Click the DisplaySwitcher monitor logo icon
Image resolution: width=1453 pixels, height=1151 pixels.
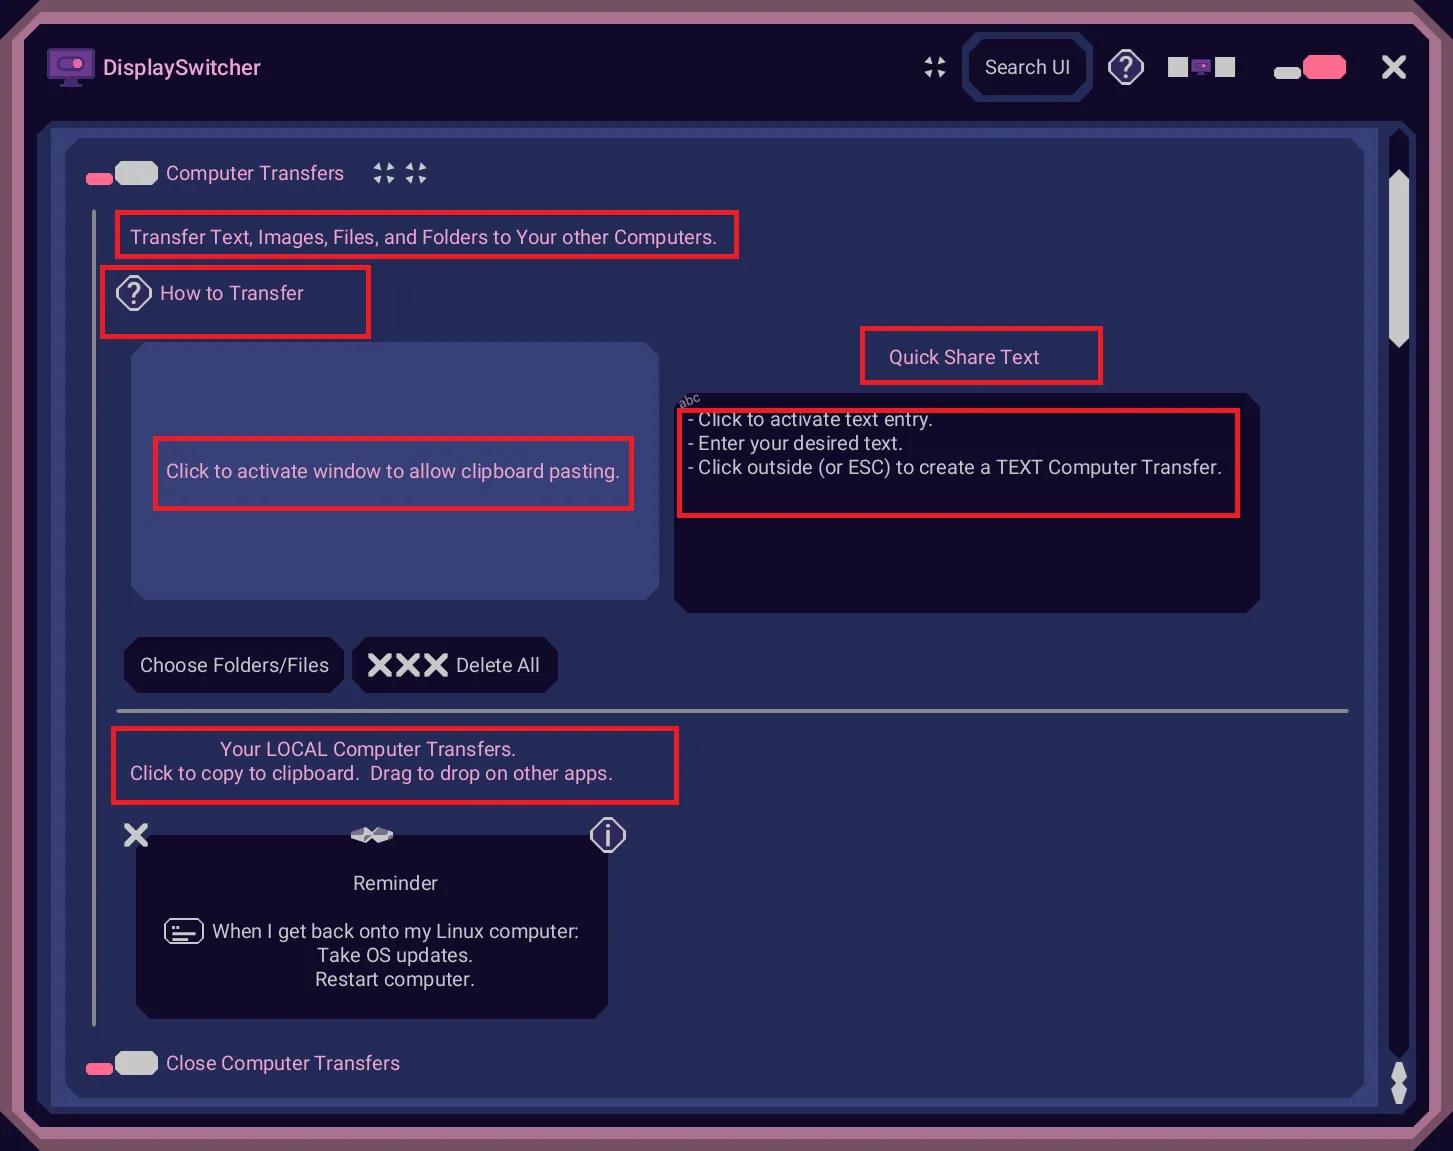point(70,67)
